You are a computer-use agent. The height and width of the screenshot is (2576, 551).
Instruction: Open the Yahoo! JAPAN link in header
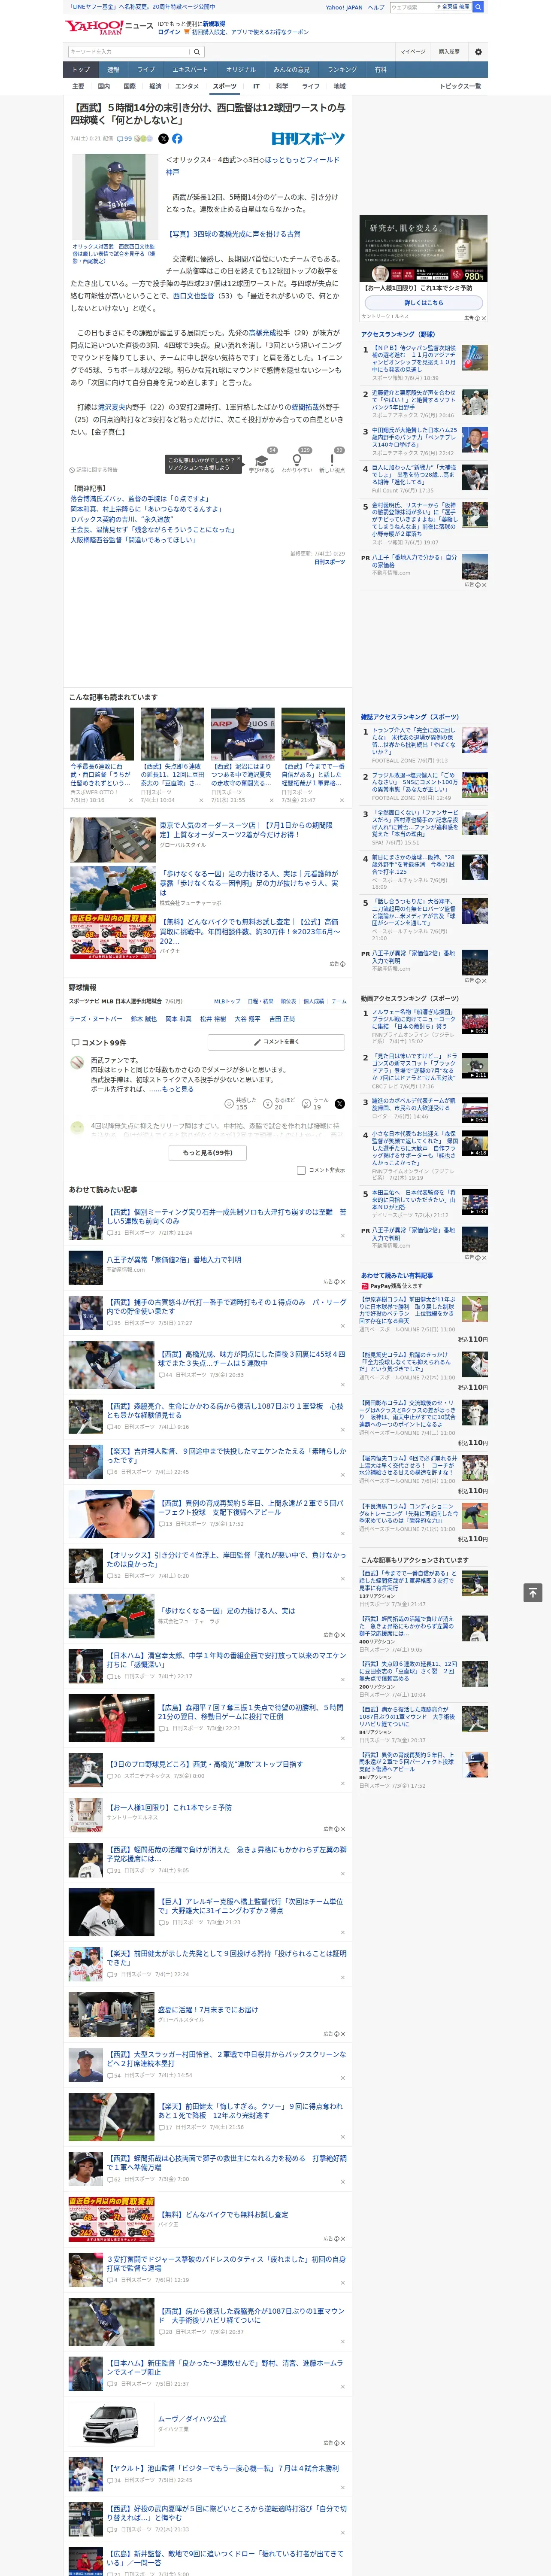pyautogui.click(x=344, y=7)
